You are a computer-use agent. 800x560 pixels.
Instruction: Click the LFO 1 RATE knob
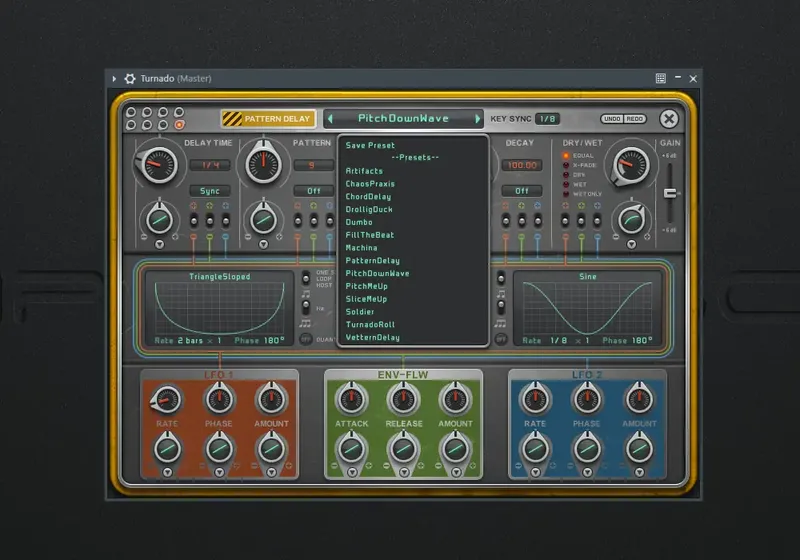click(x=166, y=400)
